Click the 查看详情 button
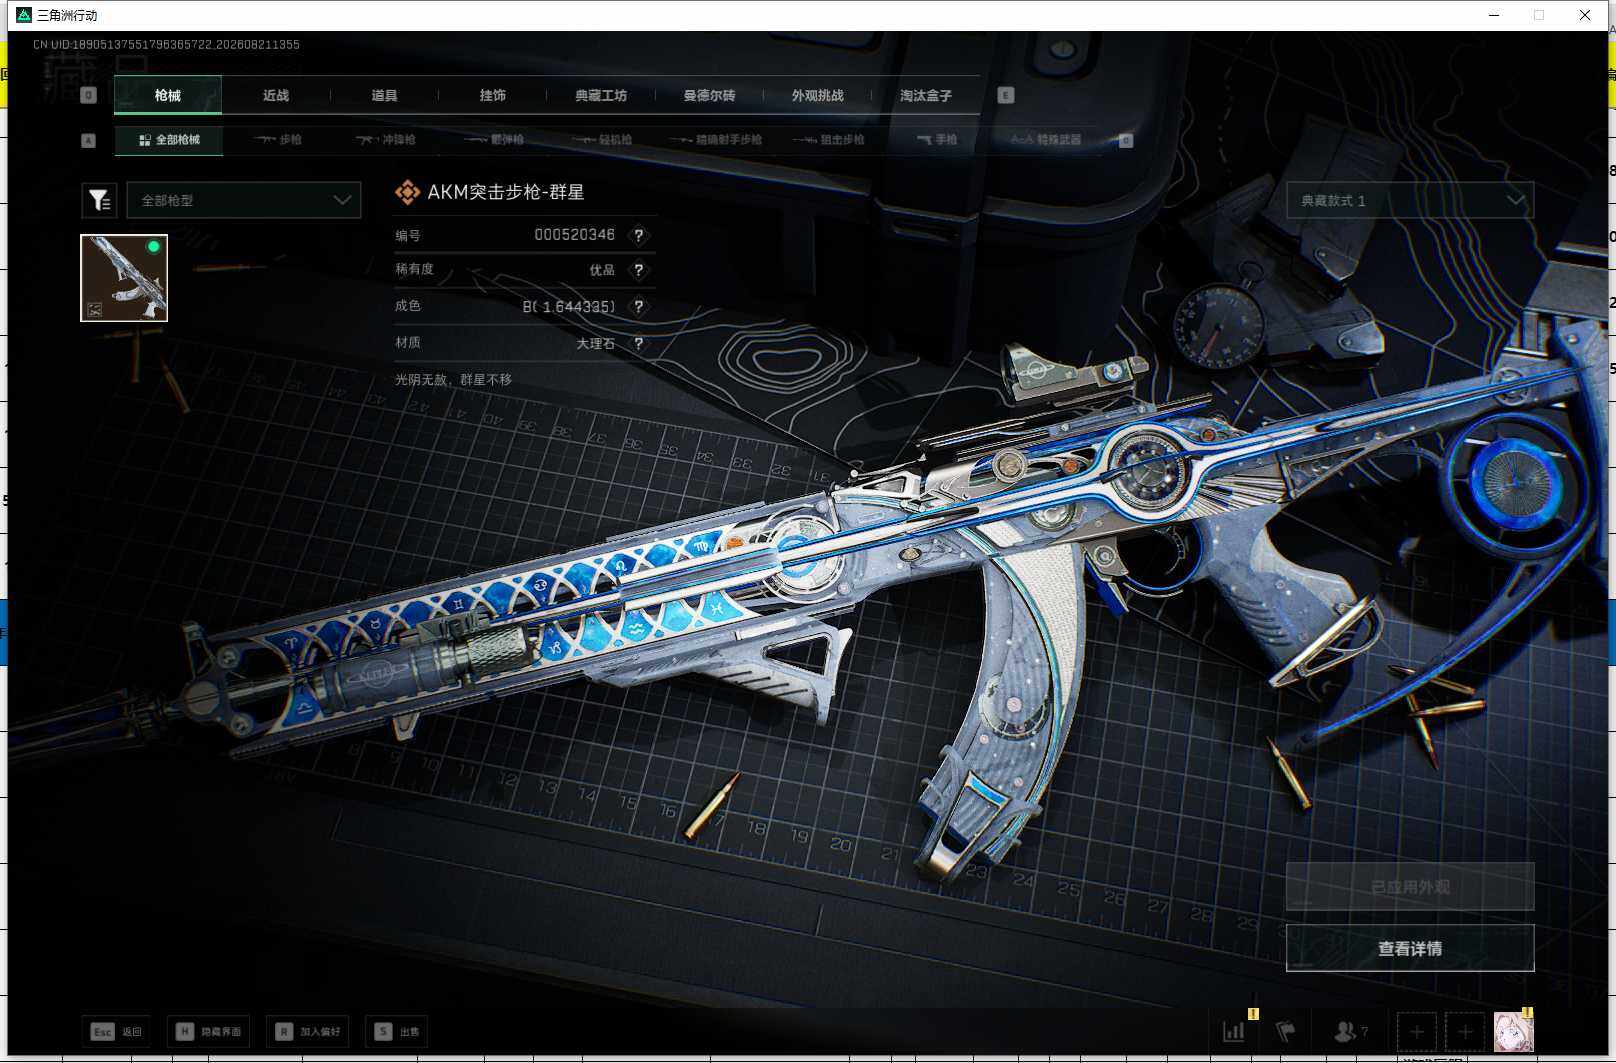This screenshot has width=1616, height=1063. (1410, 948)
